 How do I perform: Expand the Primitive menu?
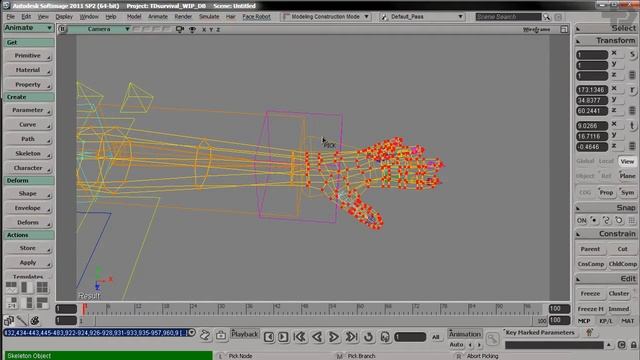pyautogui.click(x=29, y=56)
